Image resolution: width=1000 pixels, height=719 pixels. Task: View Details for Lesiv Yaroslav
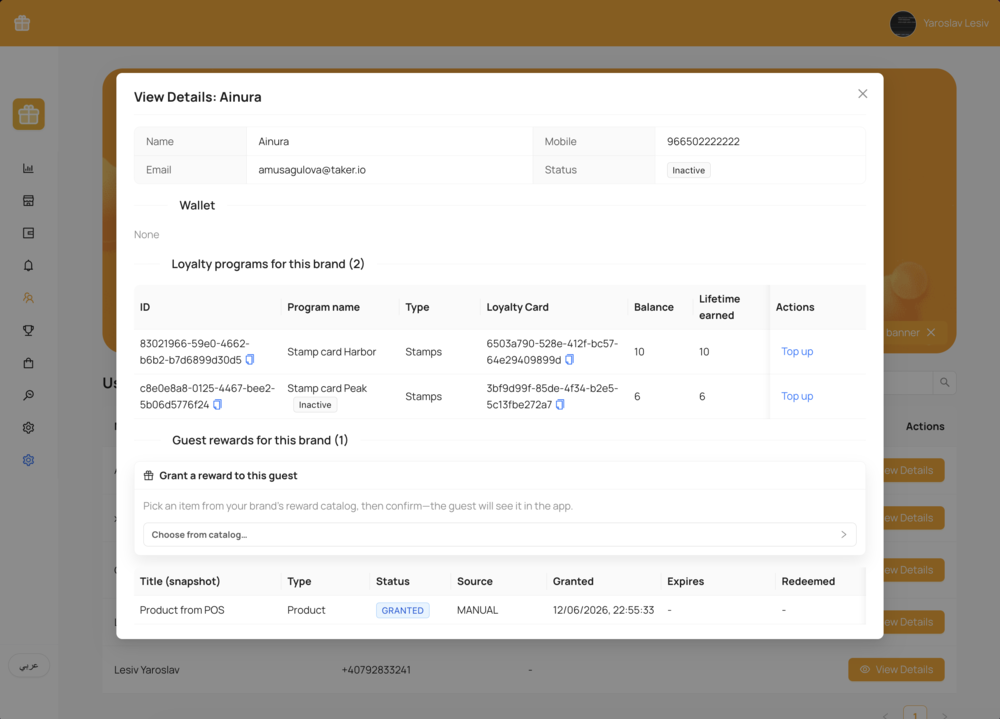[896, 669]
